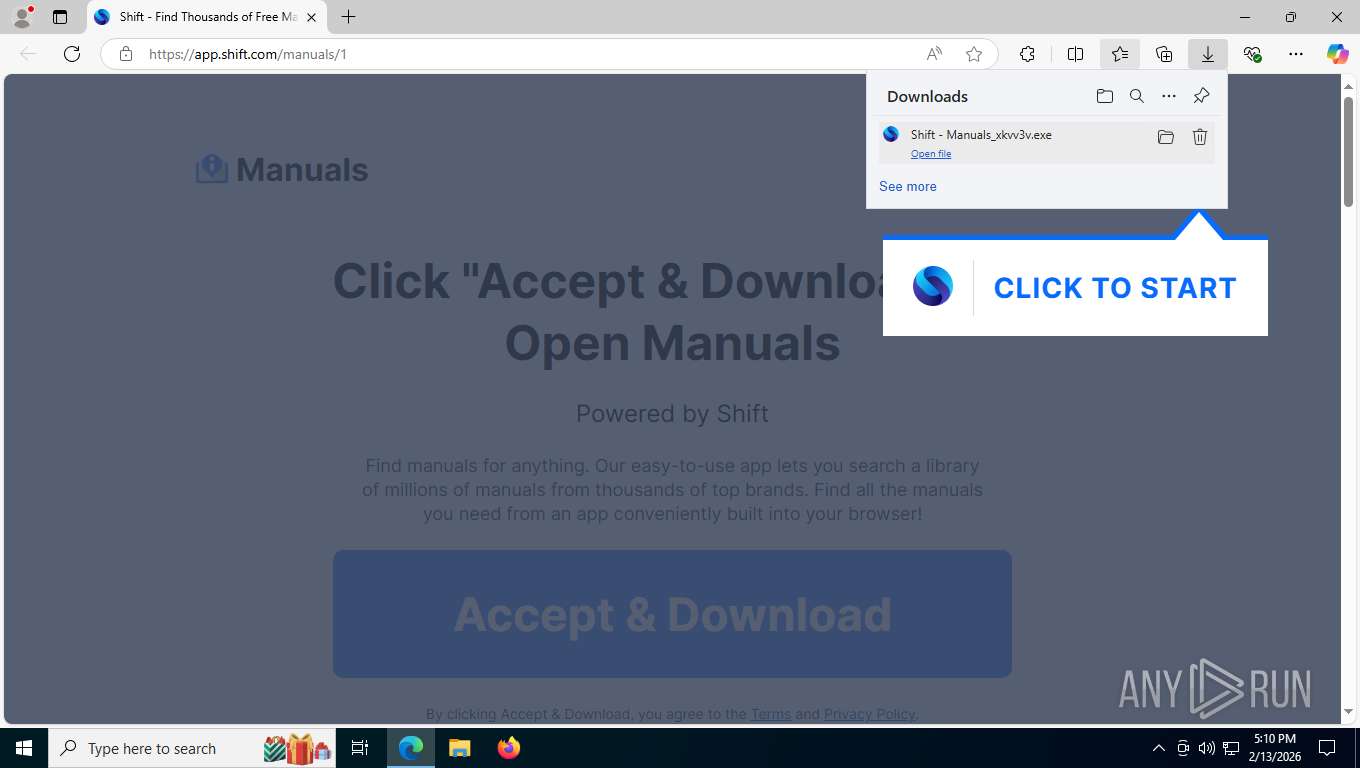
Task: Open Settings and more menu
Action: pyautogui.click(x=1296, y=54)
